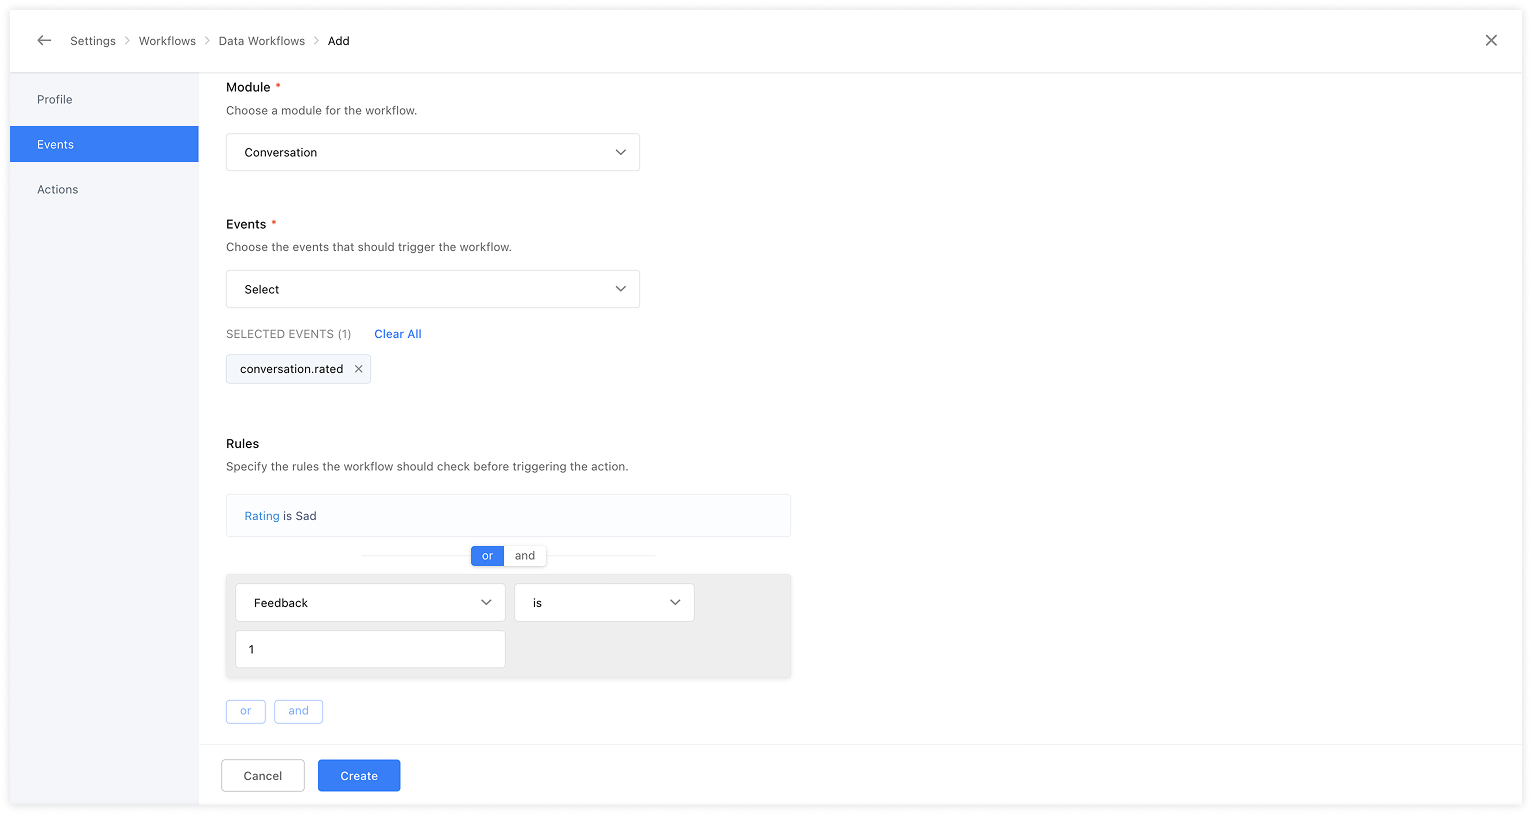
Task: Open the Actions sidebar tab
Action: (x=58, y=190)
